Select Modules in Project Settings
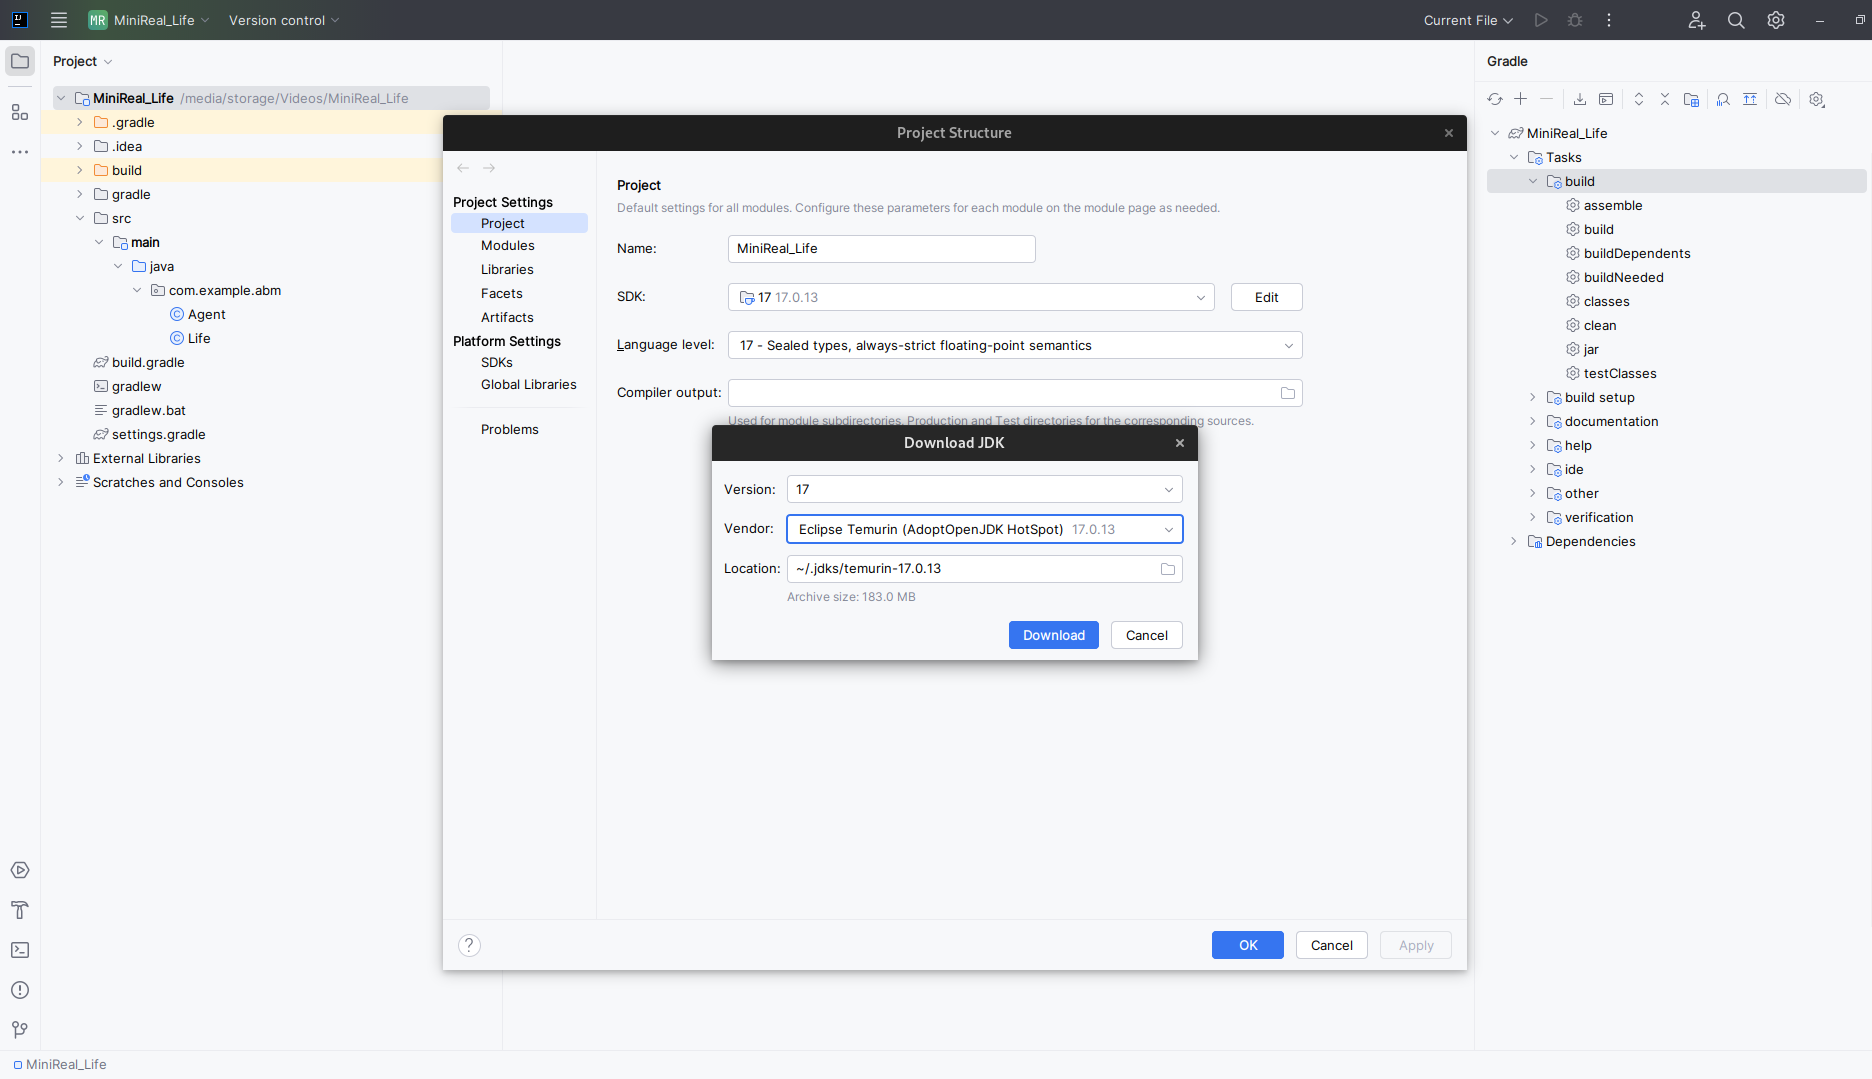The width and height of the screenshot is (1872, 1079). [x=508, y=245]
